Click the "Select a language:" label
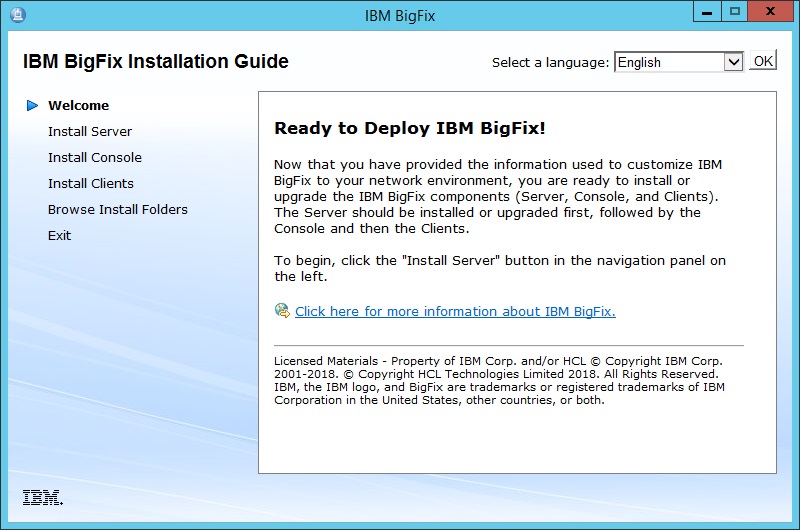The width and height of the screenshot is (800, 530). pyautogui.click(x=550, y=62)
